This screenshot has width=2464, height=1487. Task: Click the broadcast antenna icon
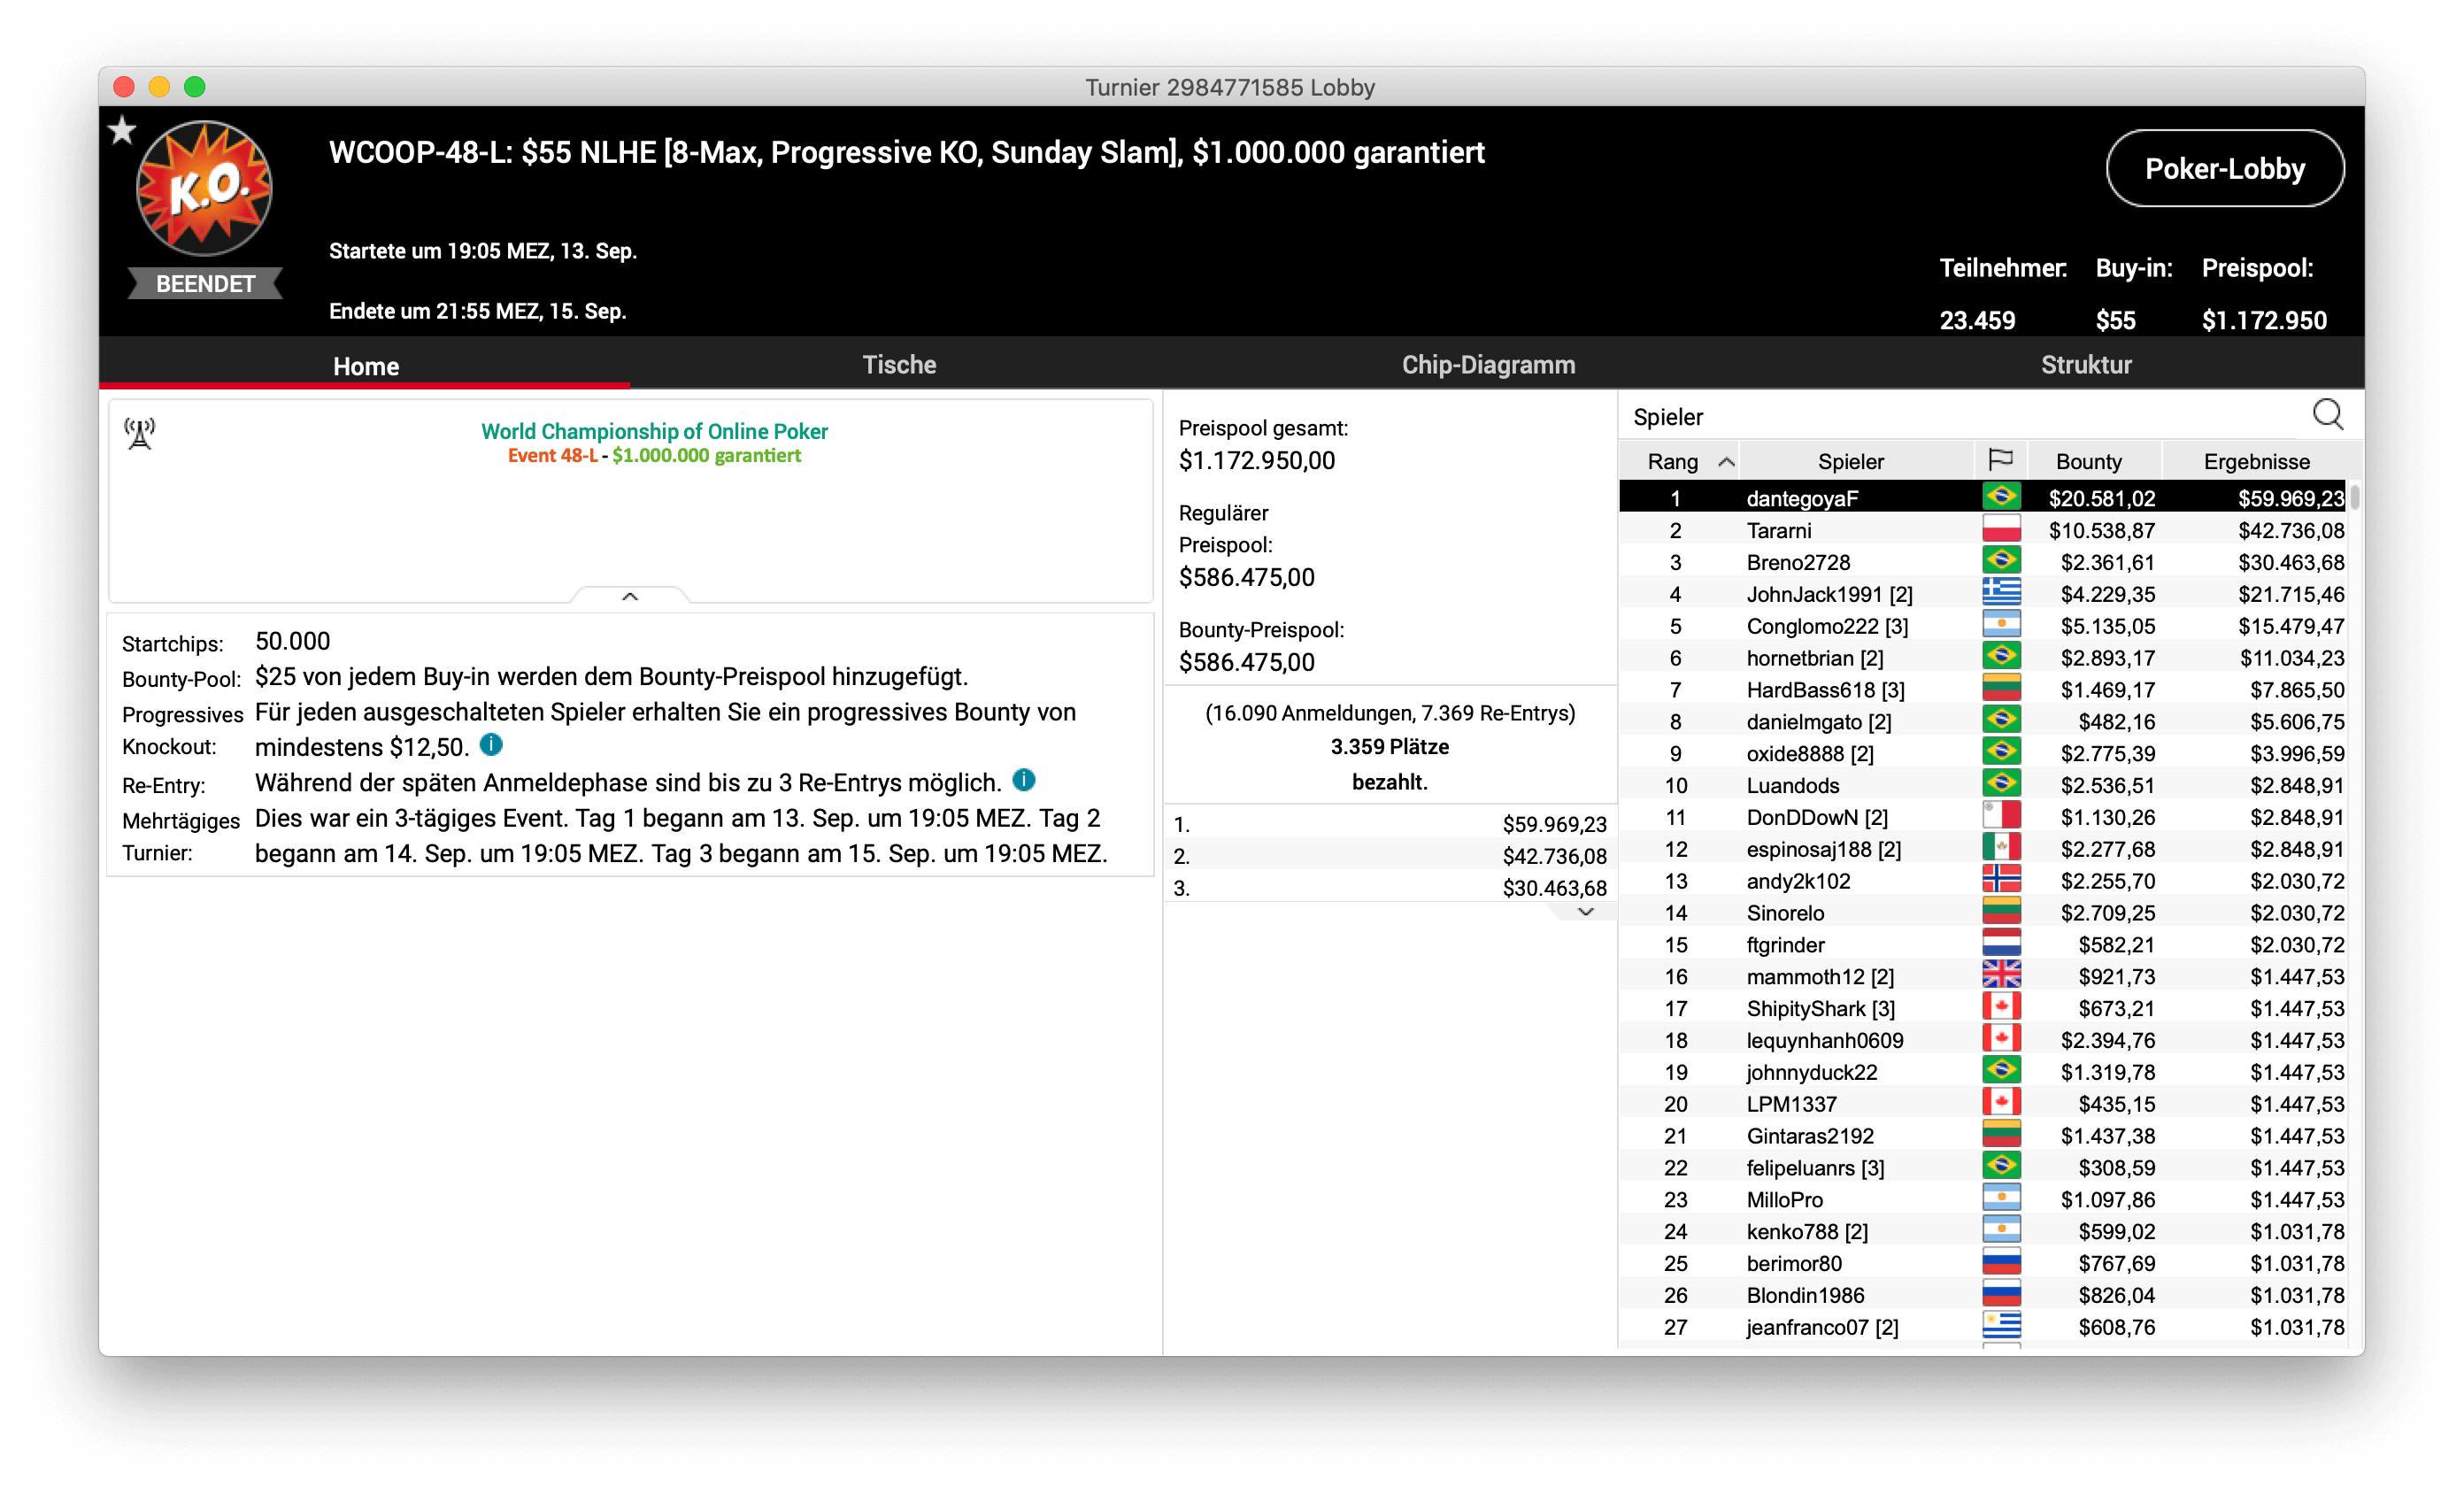pos(140,433)
